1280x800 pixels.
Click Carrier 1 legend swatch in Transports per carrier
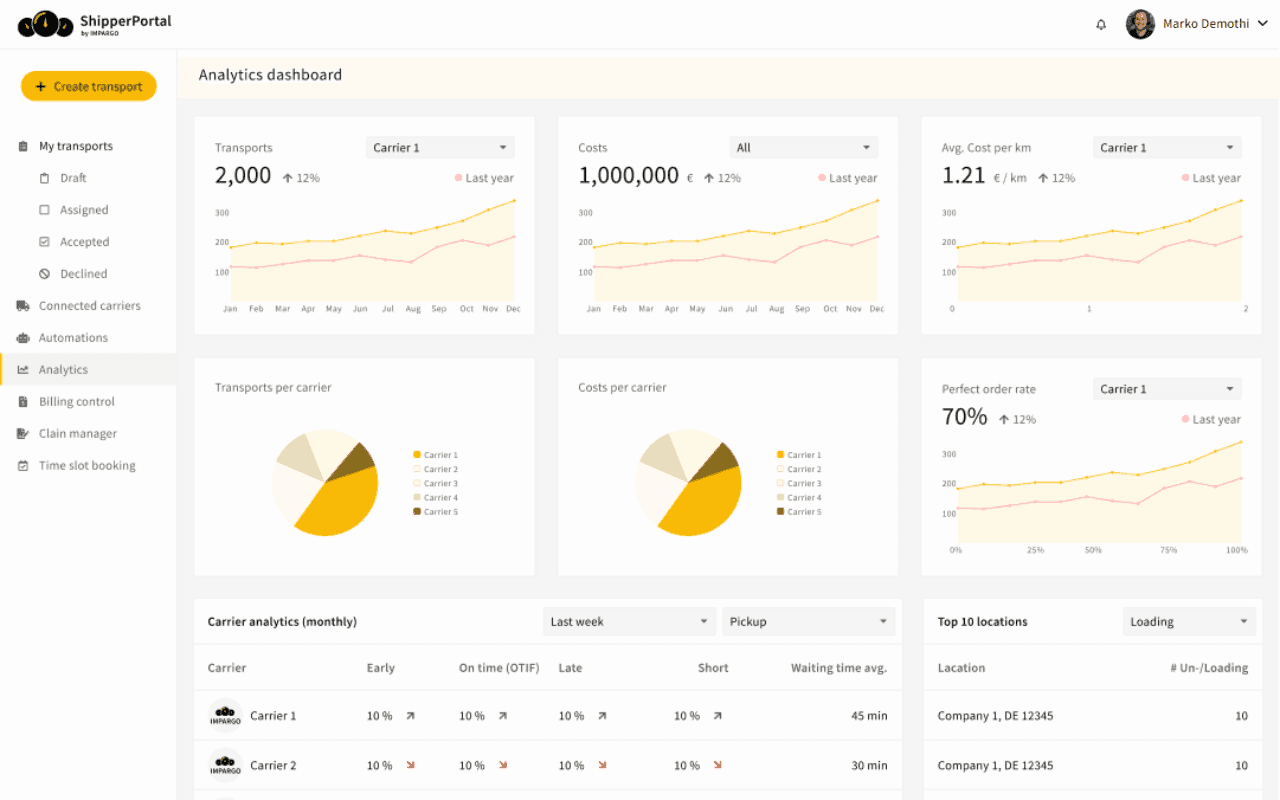(x=417, y=455)
